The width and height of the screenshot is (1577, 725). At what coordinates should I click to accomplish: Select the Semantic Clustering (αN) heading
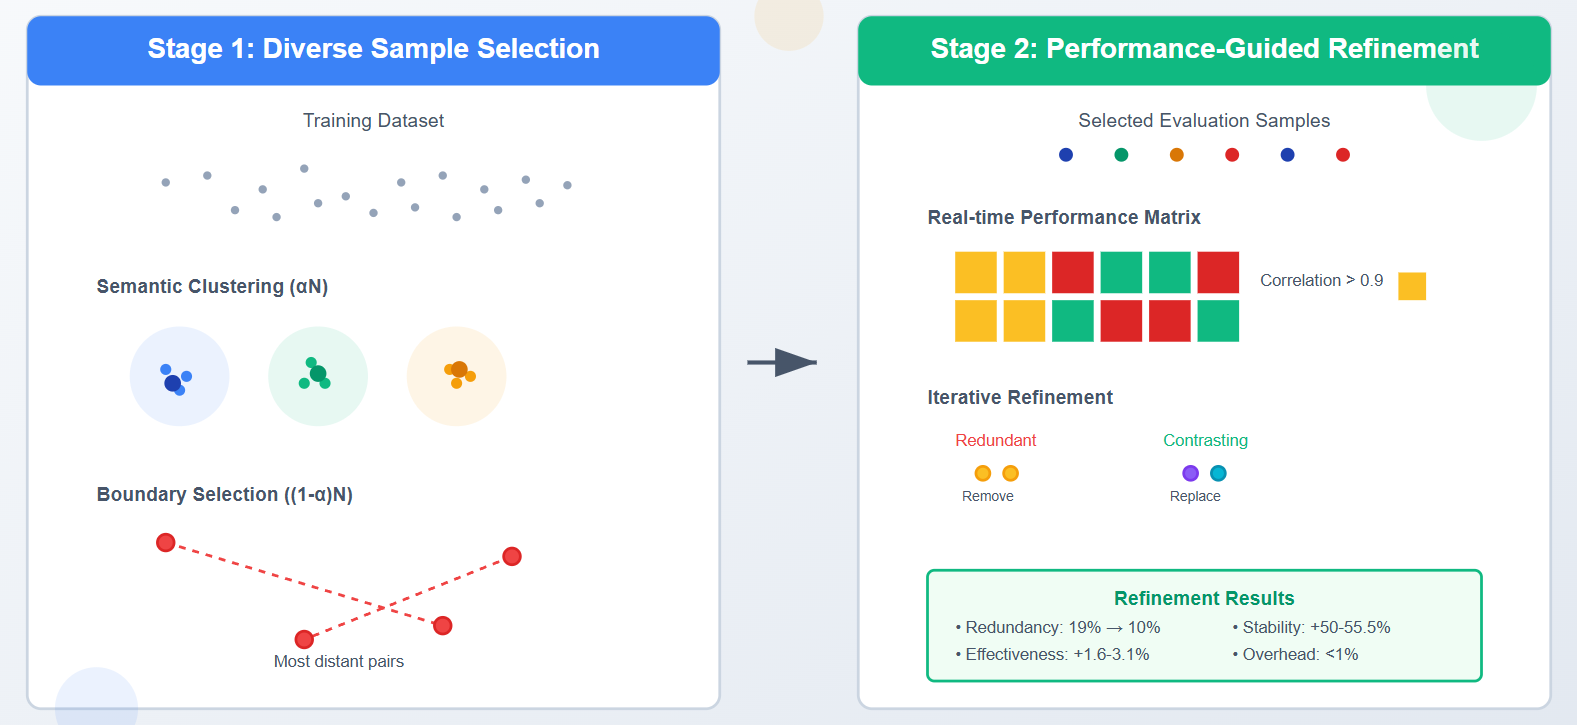(212, 286)
